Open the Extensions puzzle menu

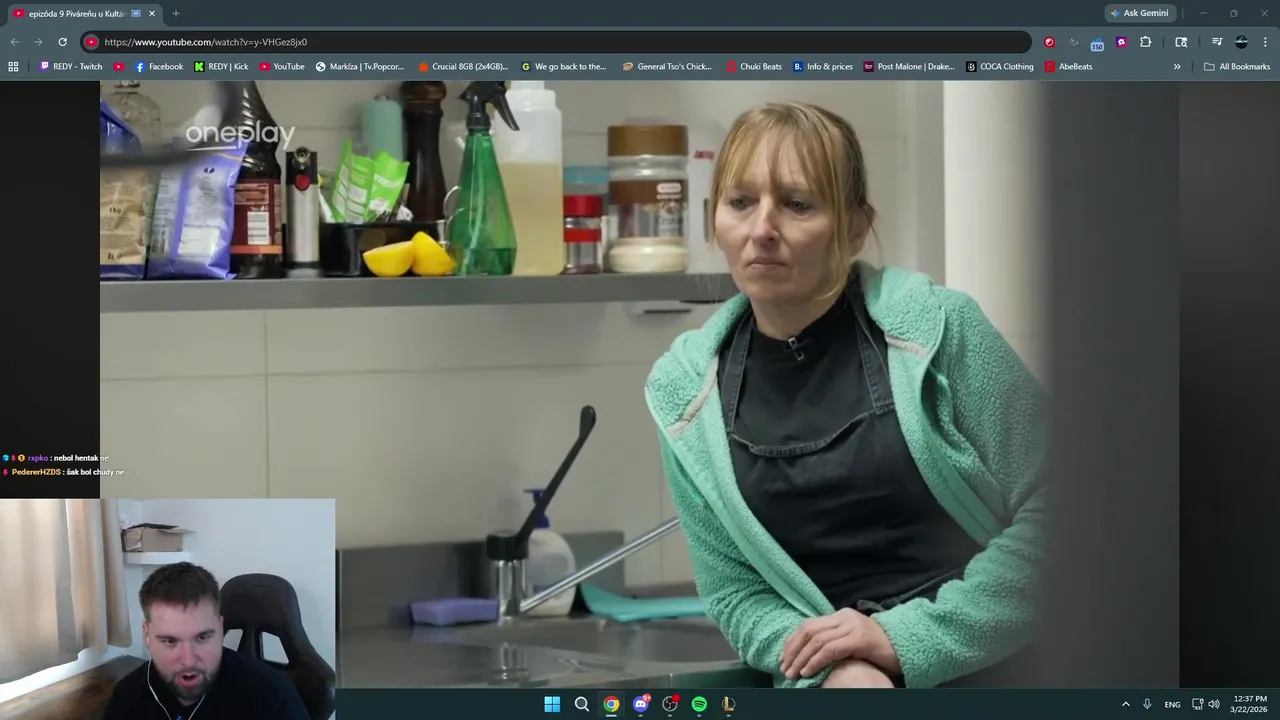(1146, 42)
